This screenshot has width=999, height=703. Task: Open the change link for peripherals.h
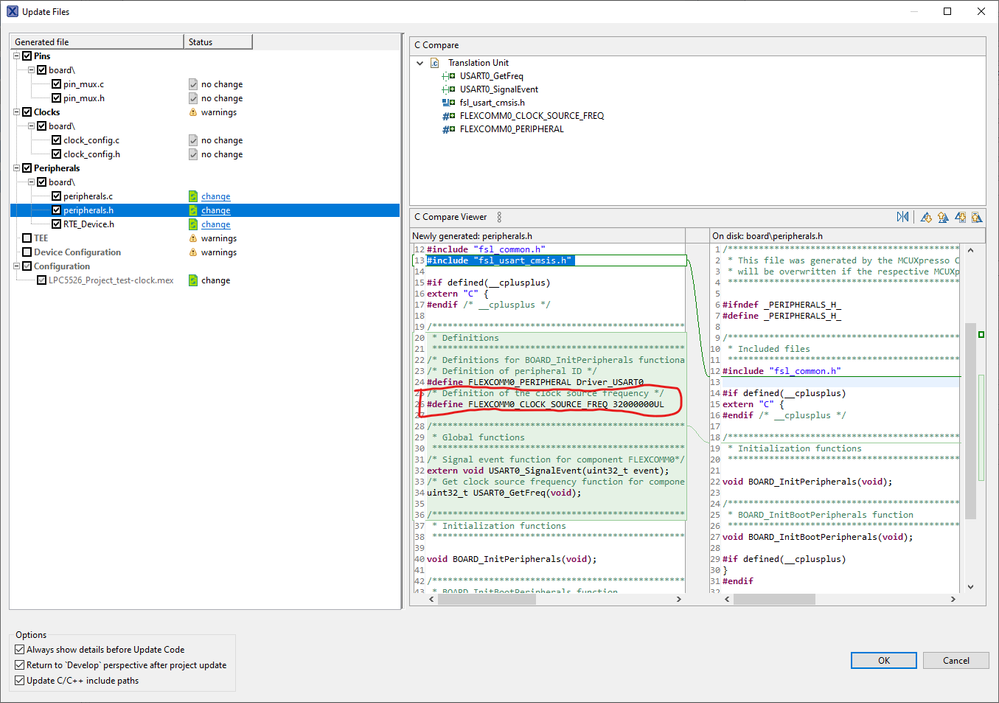(x=216, y=210)
